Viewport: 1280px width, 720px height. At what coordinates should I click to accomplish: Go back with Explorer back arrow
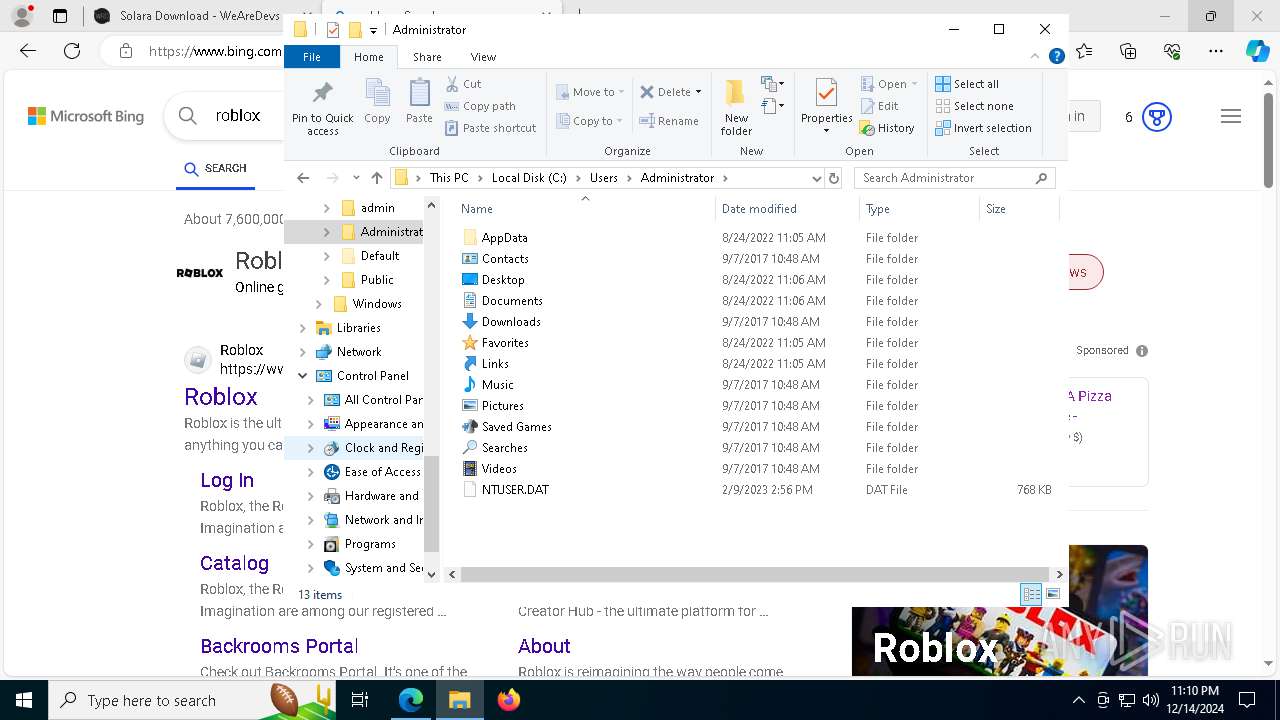[x=303, y=178]
